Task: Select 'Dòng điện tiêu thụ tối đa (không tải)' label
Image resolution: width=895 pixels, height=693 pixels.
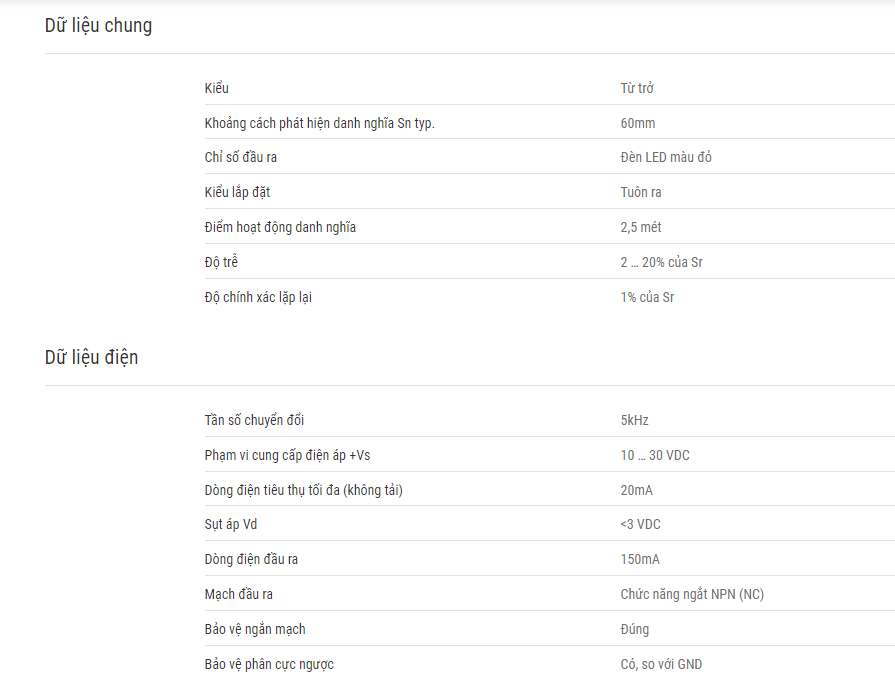Action: tap(304, 490)
